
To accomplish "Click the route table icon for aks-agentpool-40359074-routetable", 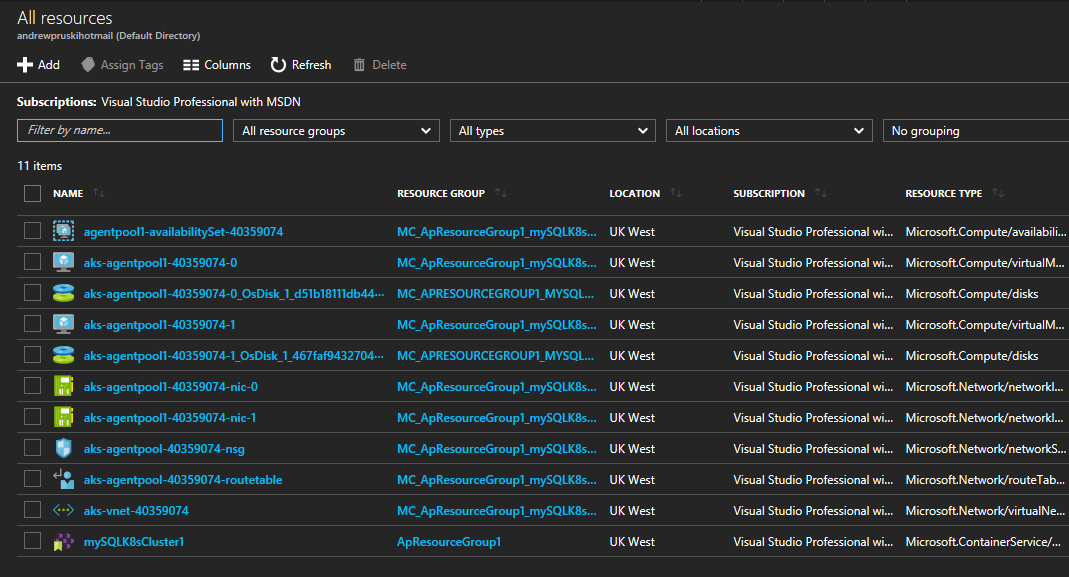I will tap(63, 479).
